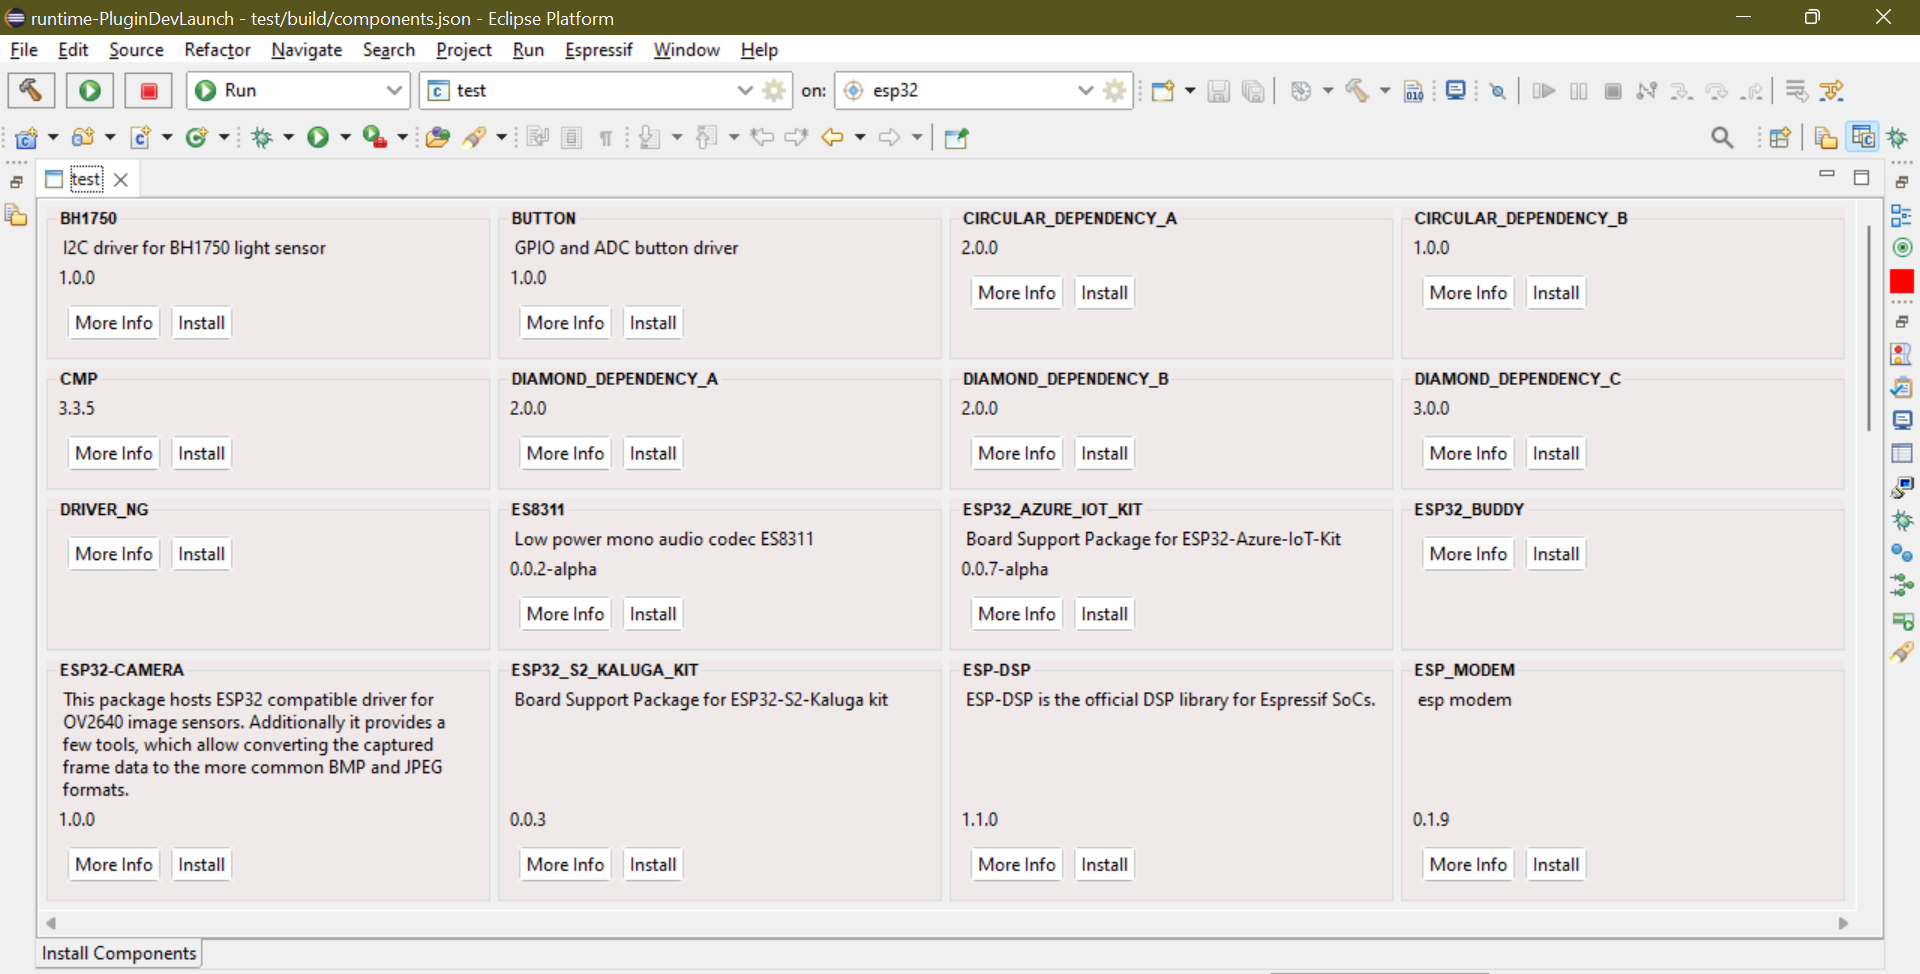Screen dimensions: 1920x974
Task: Open the Project menu
Action: pyautogui.click(x=463, y=50)
